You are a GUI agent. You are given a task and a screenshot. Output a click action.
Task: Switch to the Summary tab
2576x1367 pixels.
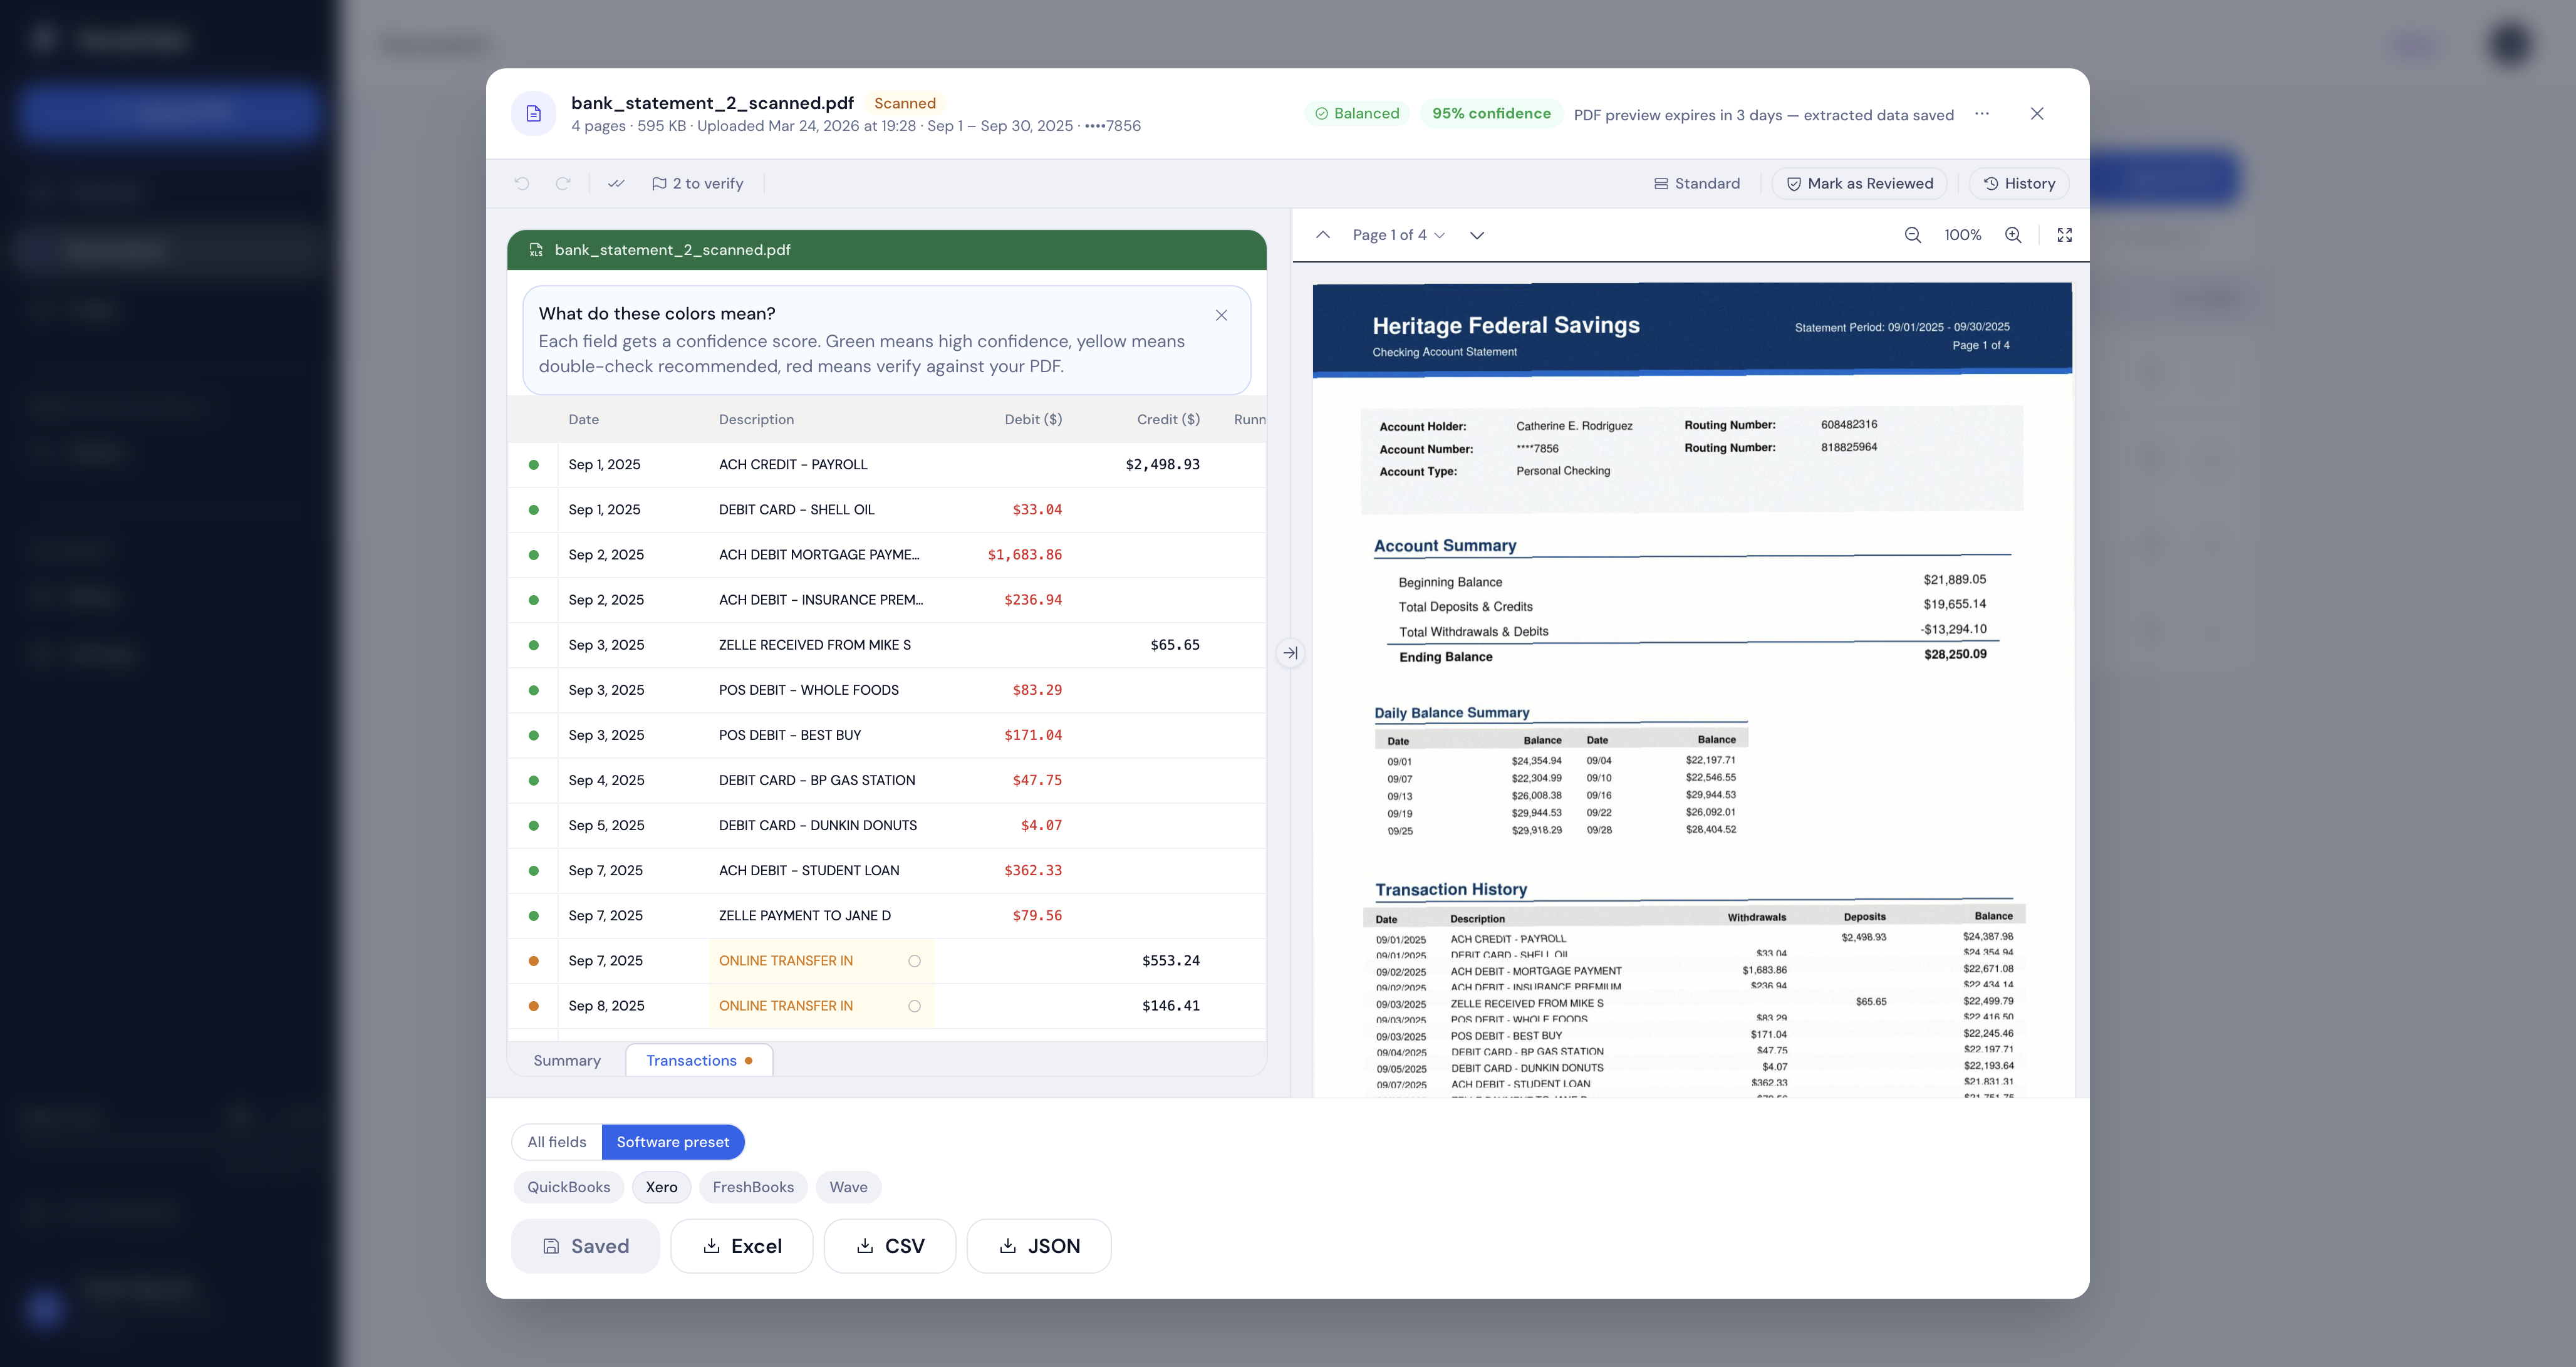click(x=567, y=1060)
